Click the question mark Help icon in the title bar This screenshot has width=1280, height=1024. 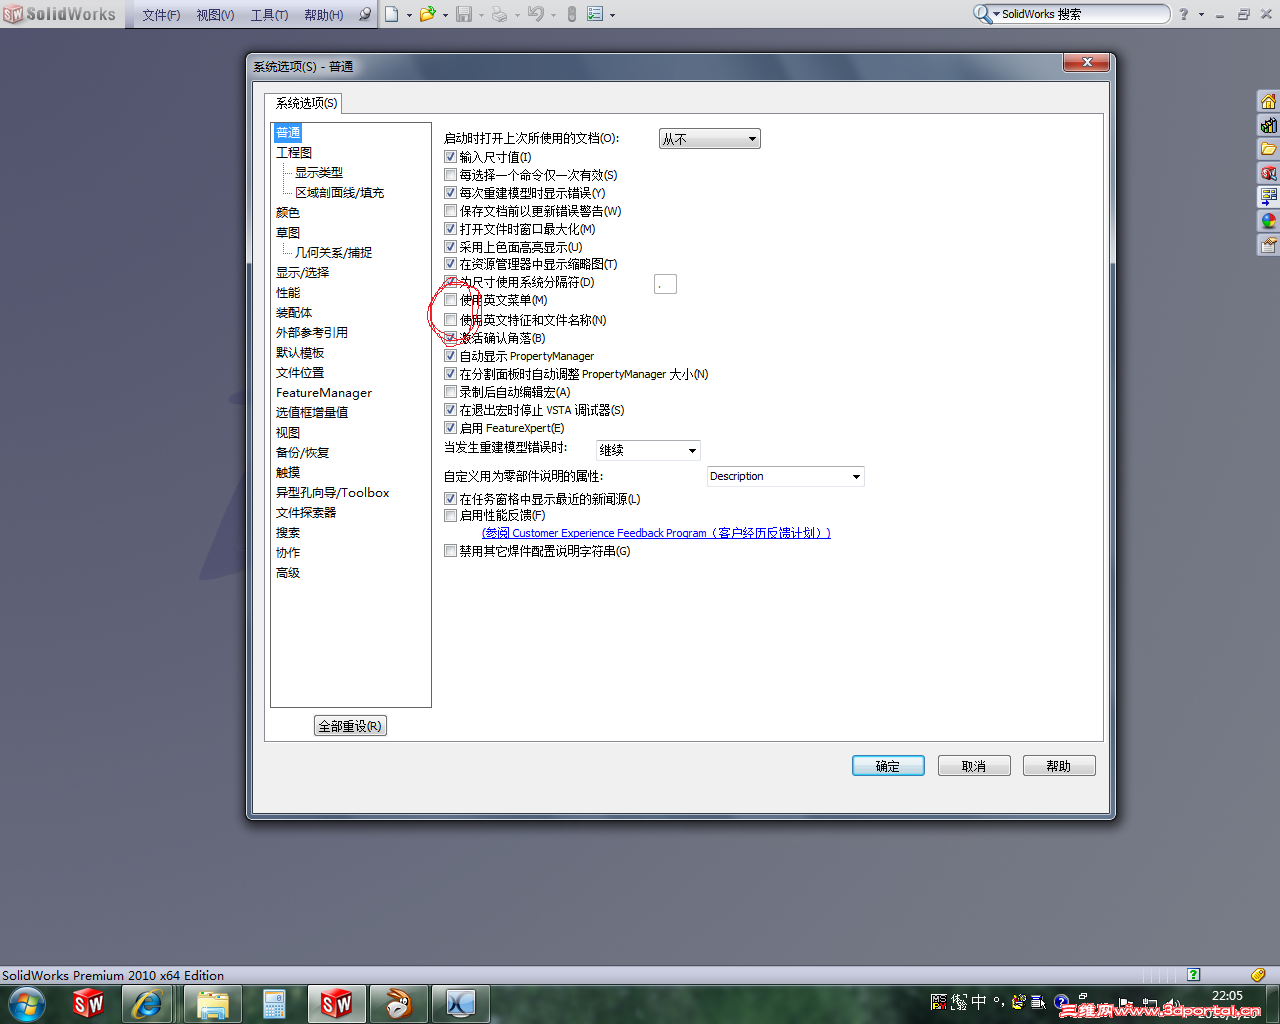tap(1184, 14)
